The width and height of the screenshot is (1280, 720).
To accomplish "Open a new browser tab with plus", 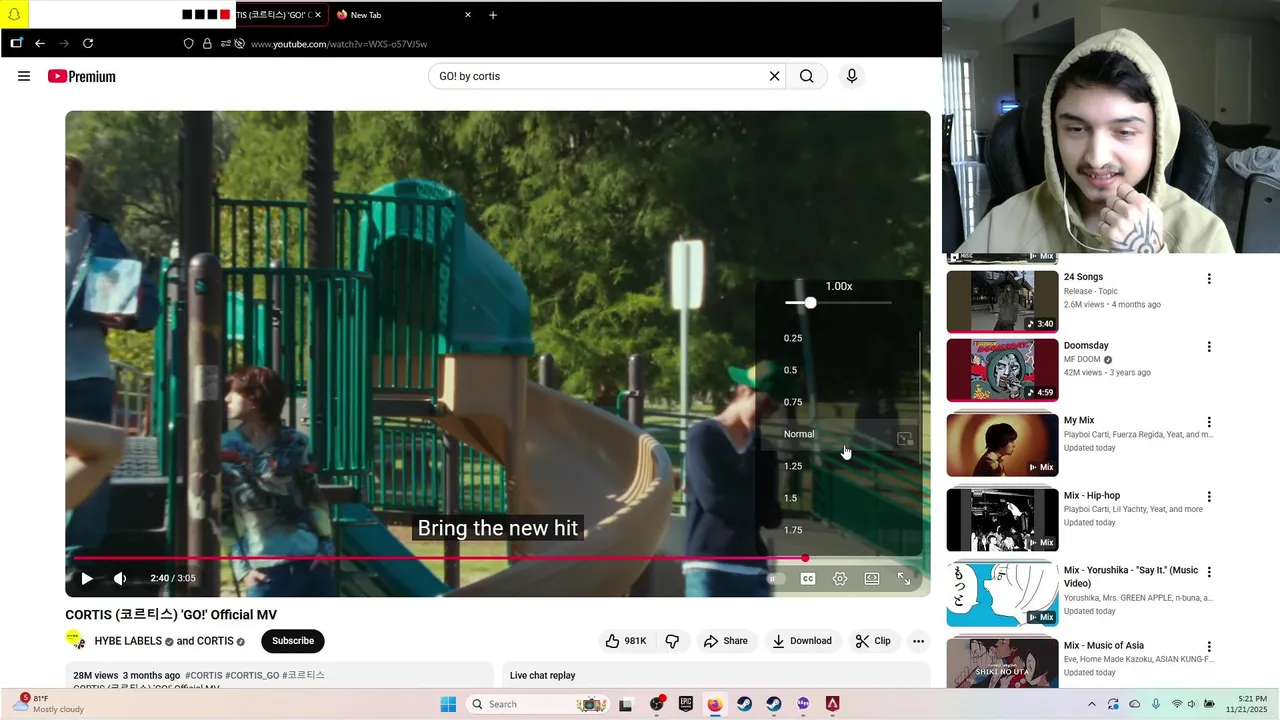I will (492, 15).
